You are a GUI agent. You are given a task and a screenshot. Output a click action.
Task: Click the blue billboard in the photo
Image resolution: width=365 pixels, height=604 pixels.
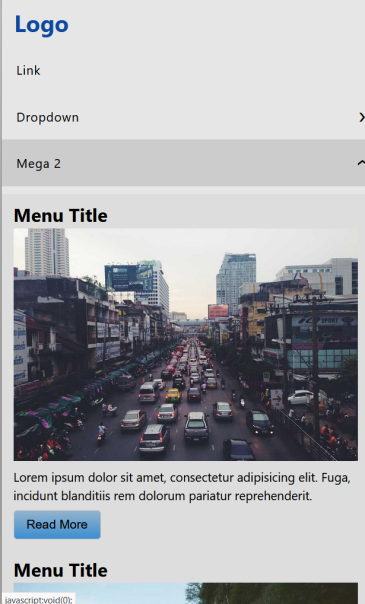coord(129,278)
